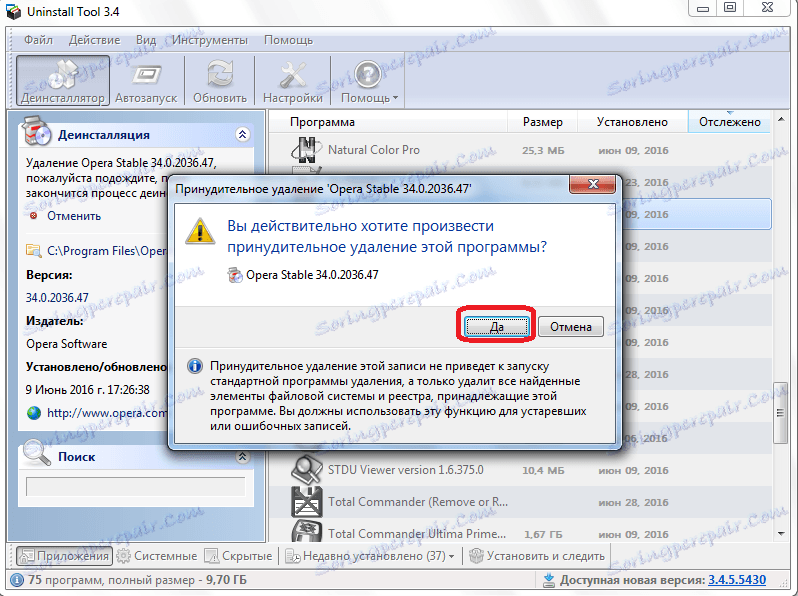This screenshot has width=798, height=596.
Task: Switch to Скрытые tab
Action: 239,556
